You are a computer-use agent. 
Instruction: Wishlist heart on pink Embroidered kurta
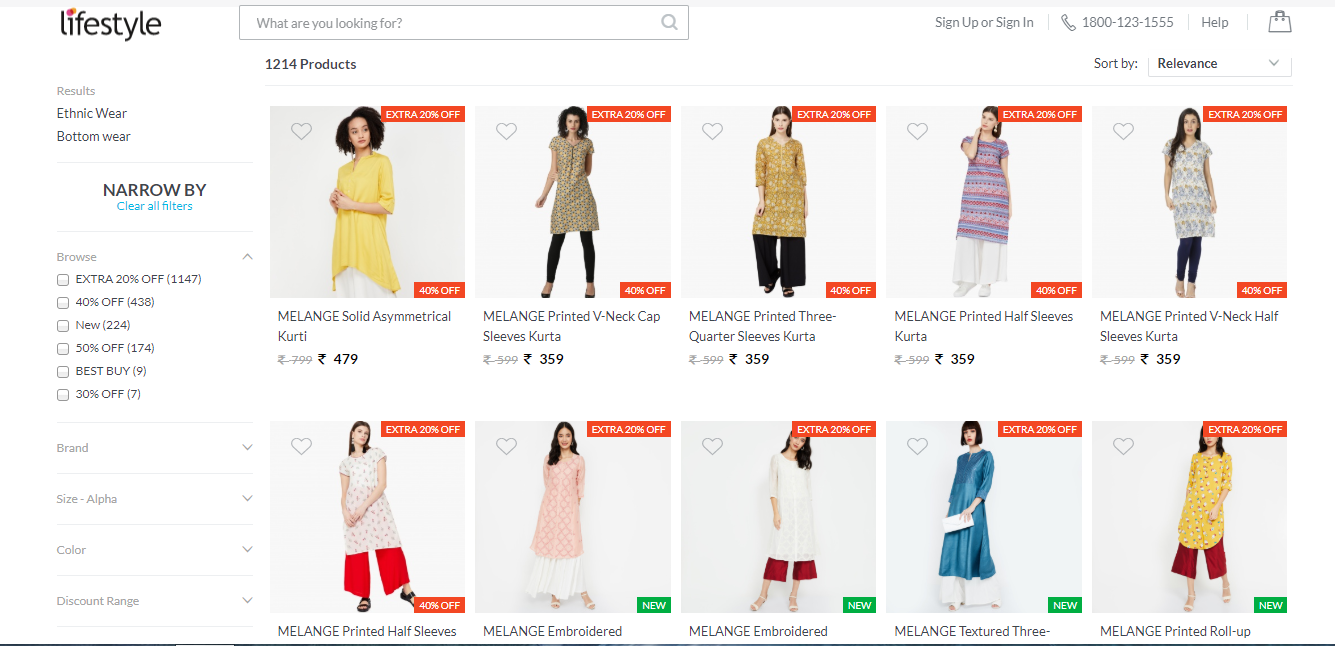tap(506, 446)
